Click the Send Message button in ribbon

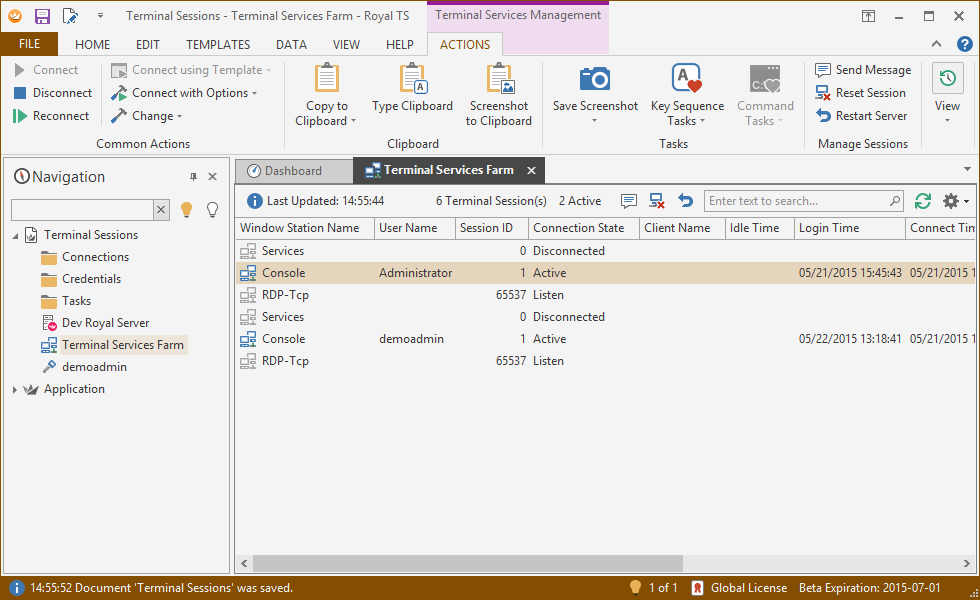(x=863, y=70)
